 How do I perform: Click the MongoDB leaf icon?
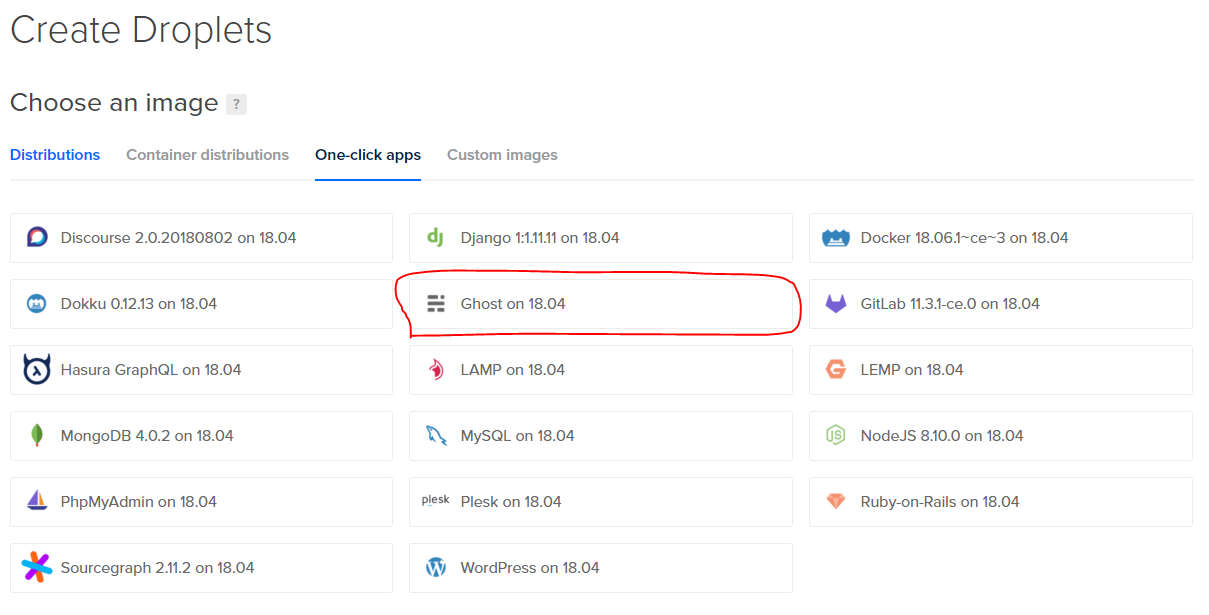[37, 436]
